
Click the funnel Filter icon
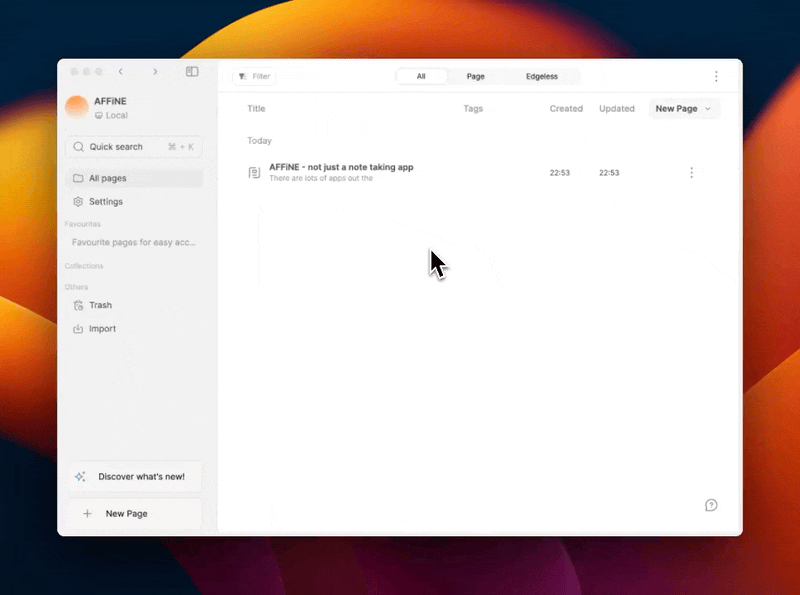(x=242, y=77)
